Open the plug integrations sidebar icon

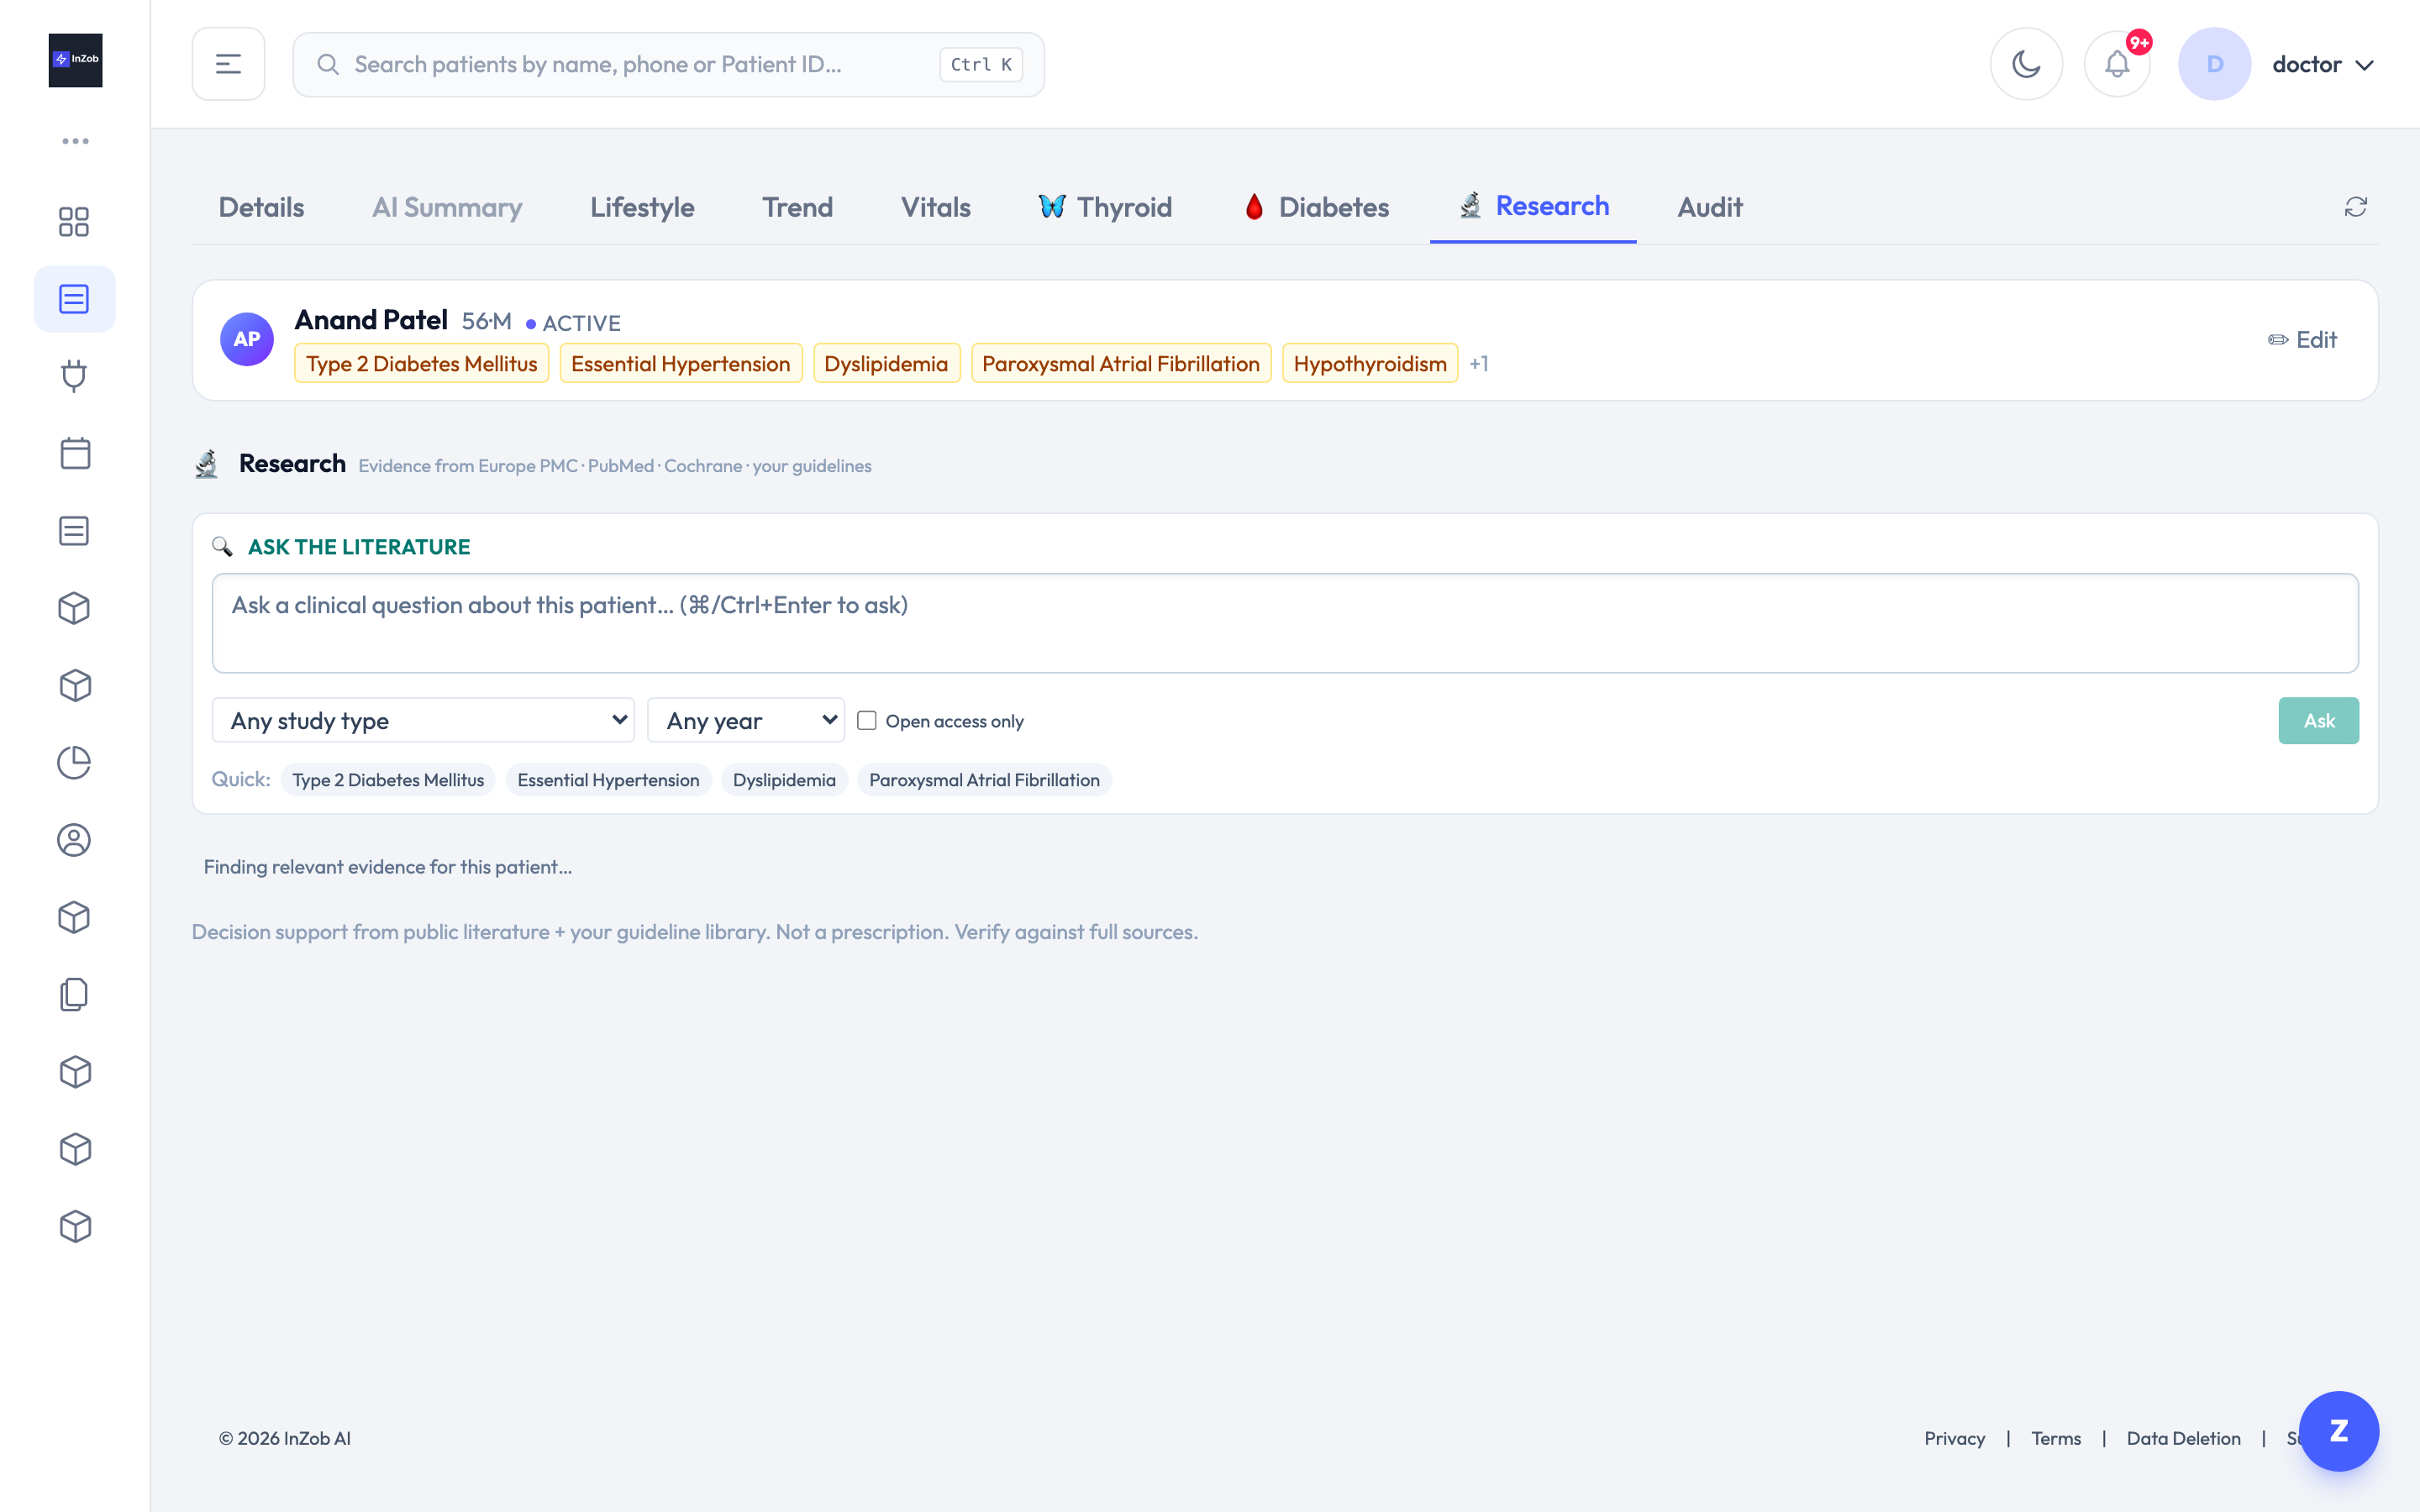(x=74, y=376)
